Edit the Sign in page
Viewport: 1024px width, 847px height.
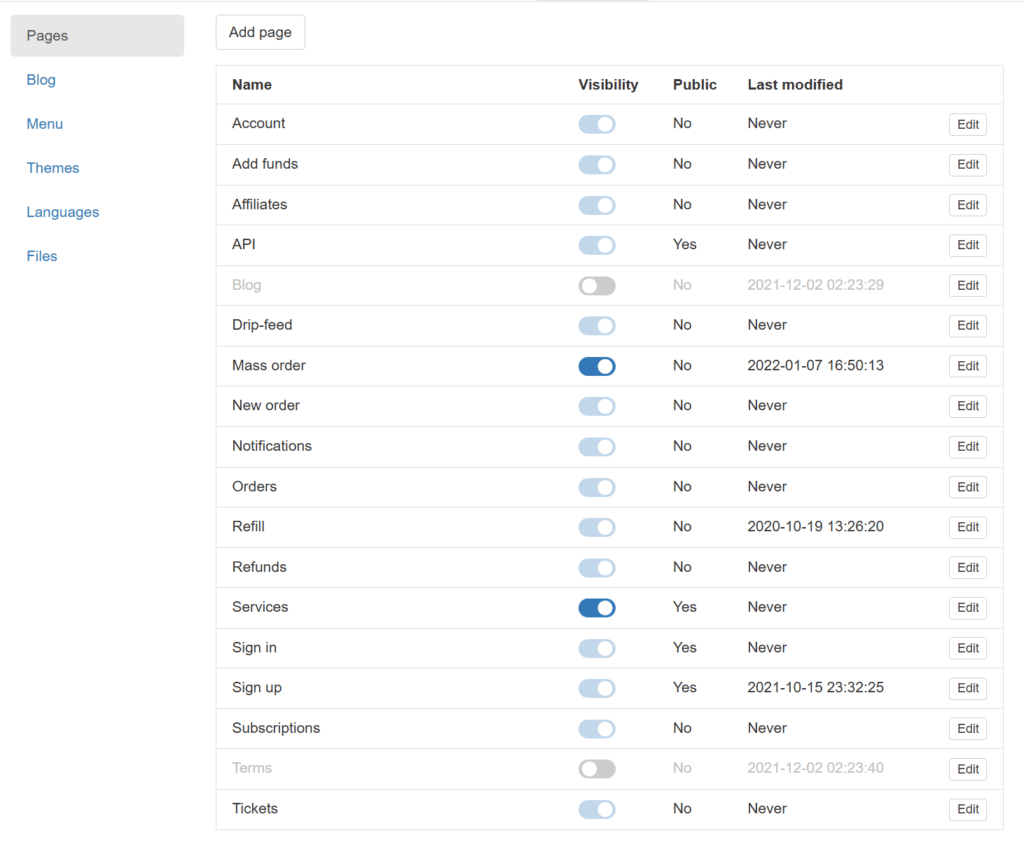click(967, 648)
